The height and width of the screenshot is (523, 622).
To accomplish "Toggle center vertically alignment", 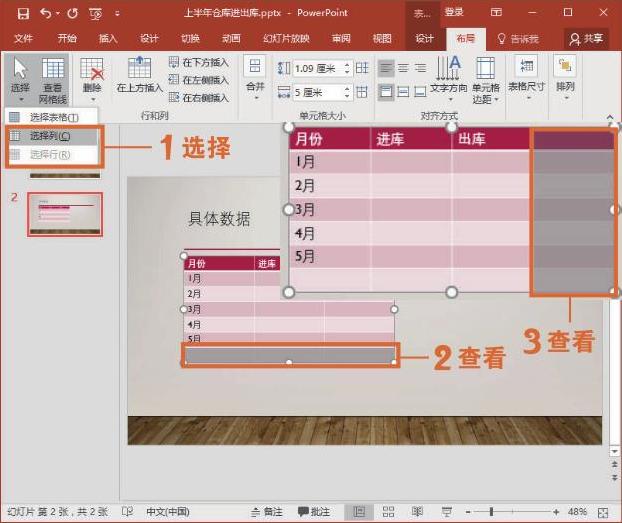I will click(403, 92).
